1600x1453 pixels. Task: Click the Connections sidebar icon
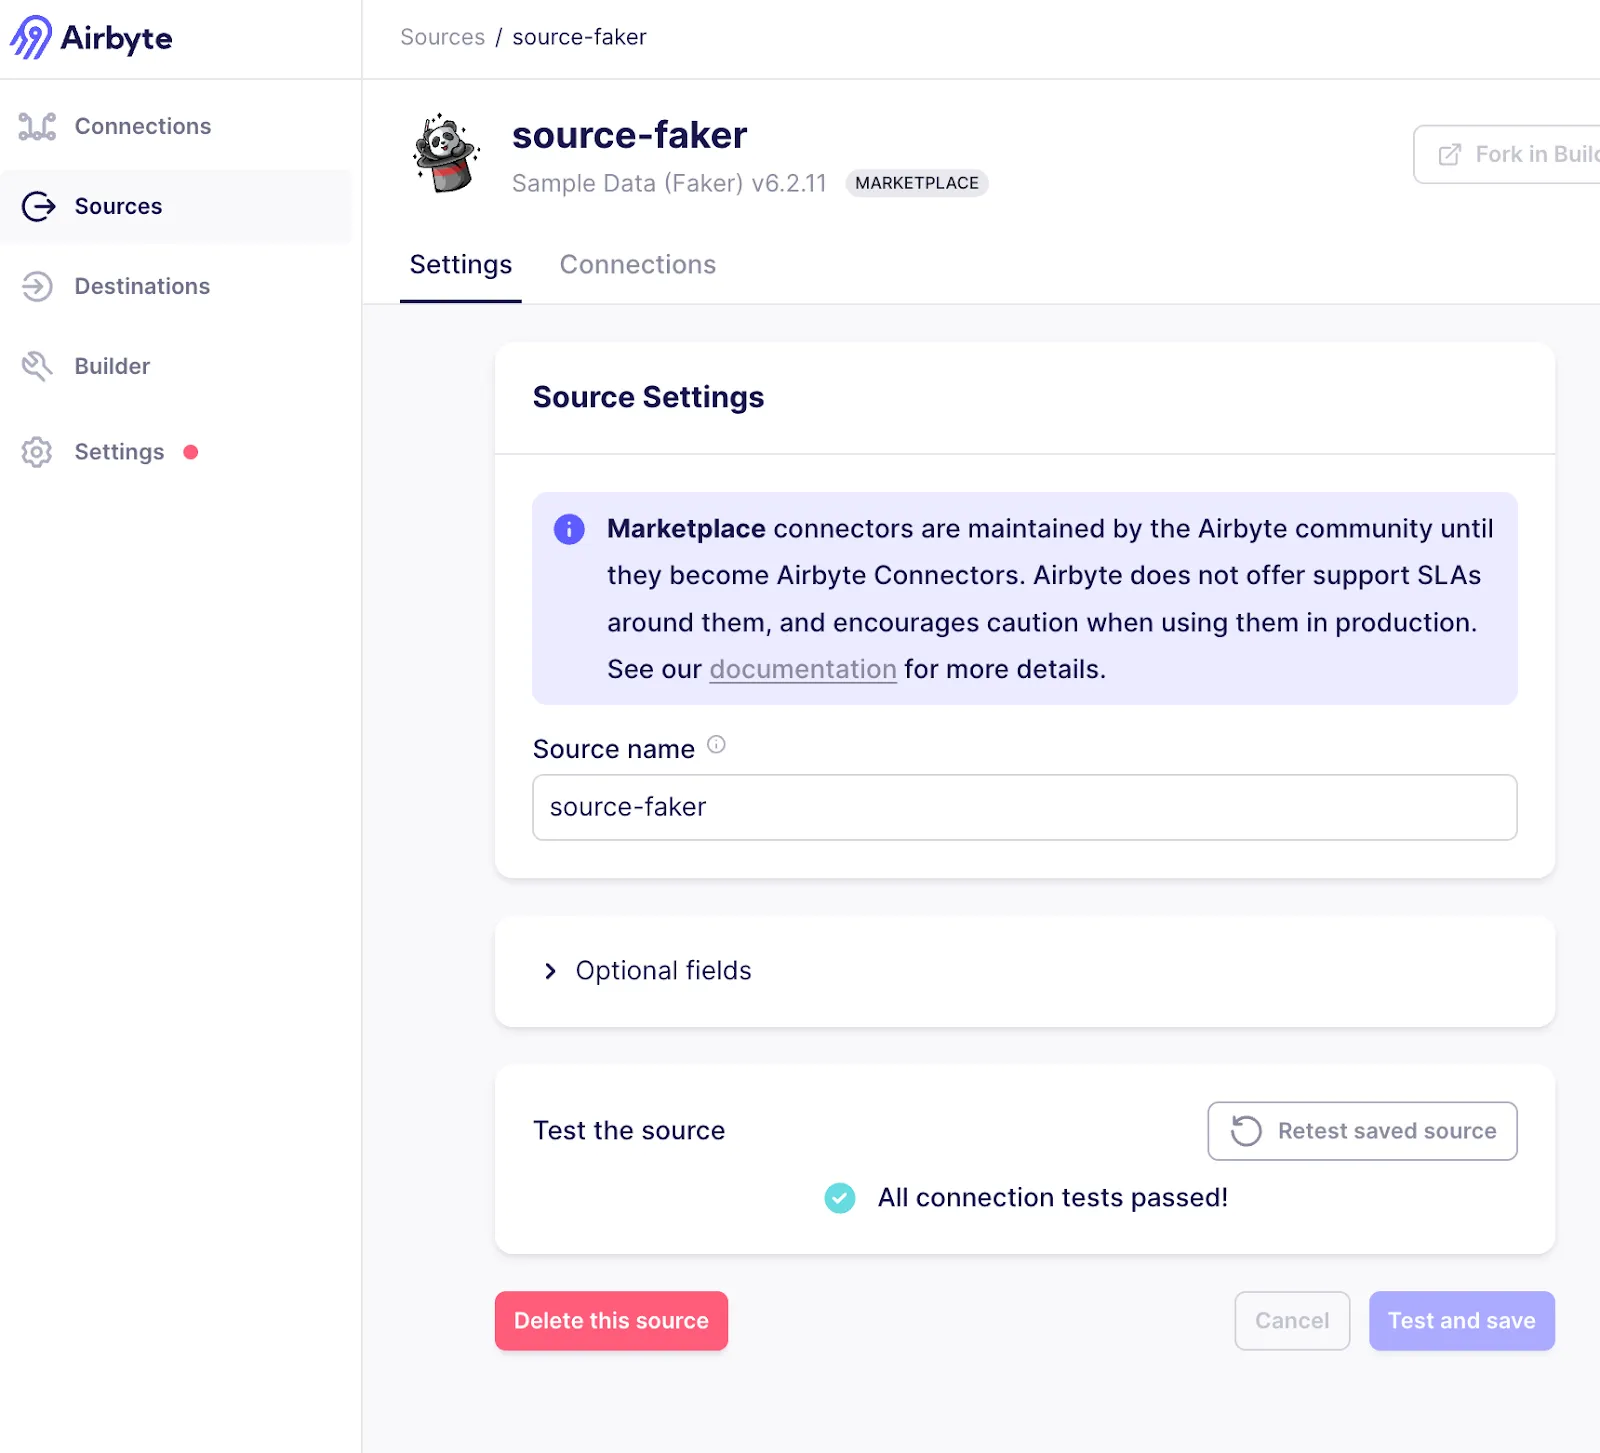click(37, 127)
